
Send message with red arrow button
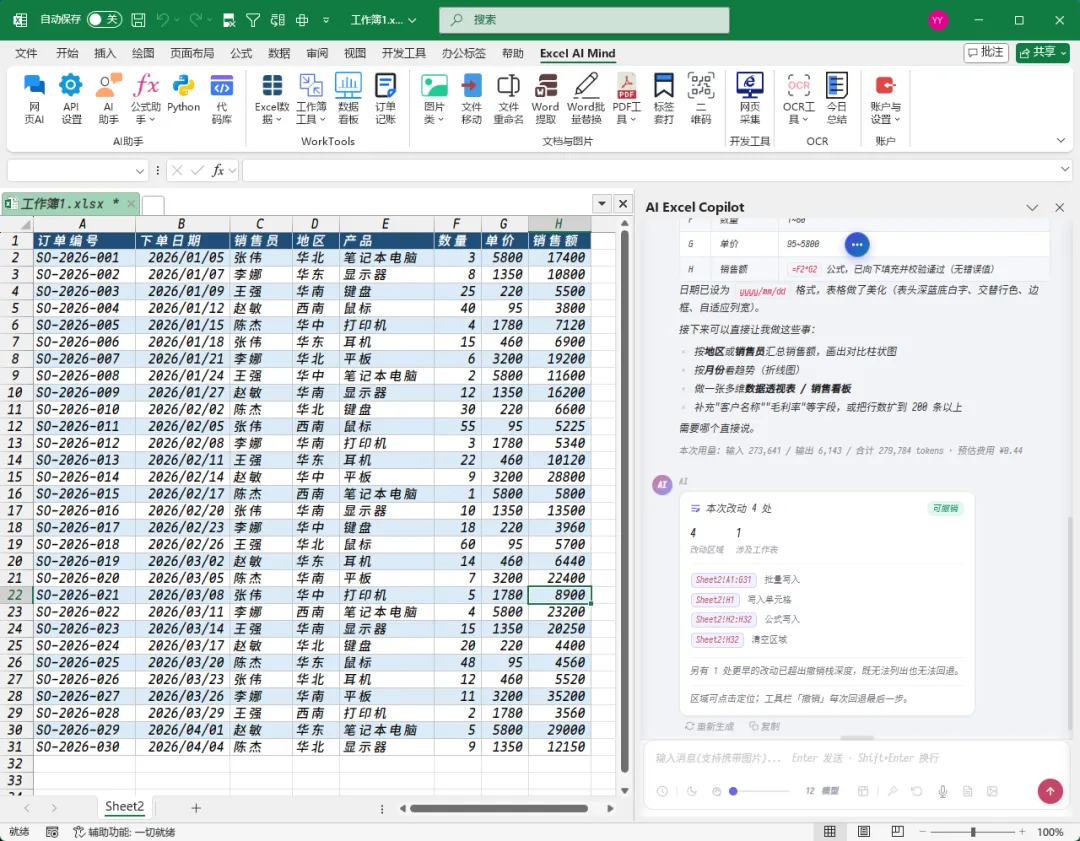[x=1050, y=791]
